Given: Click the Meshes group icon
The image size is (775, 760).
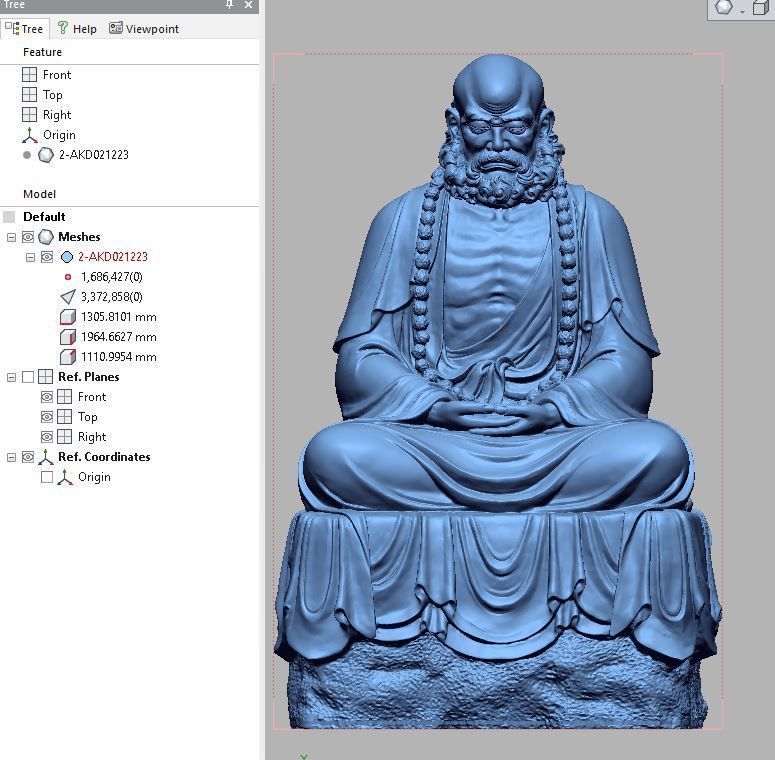Looking at the screenshot, I should coord(45,237).
